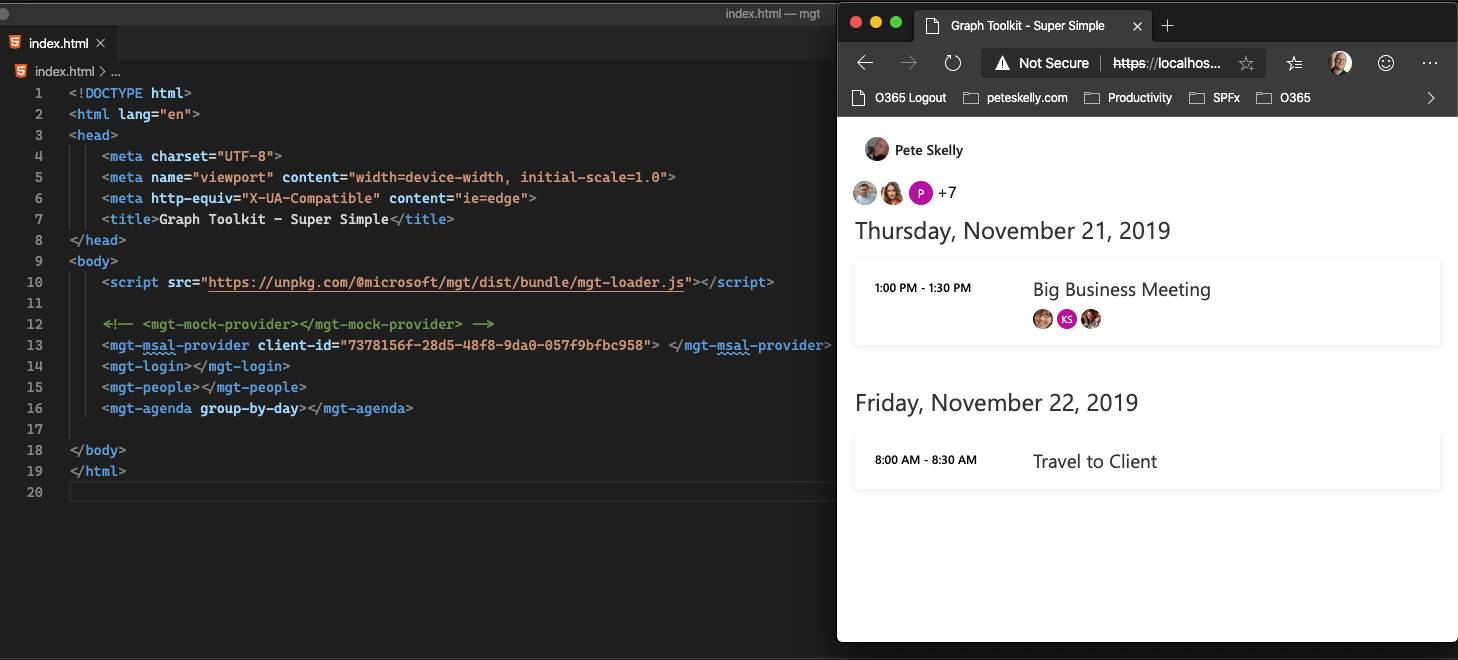Click Pete Skelly's avatar in login control
This screenshot has width=1458, height=660.
click(877, 150)
